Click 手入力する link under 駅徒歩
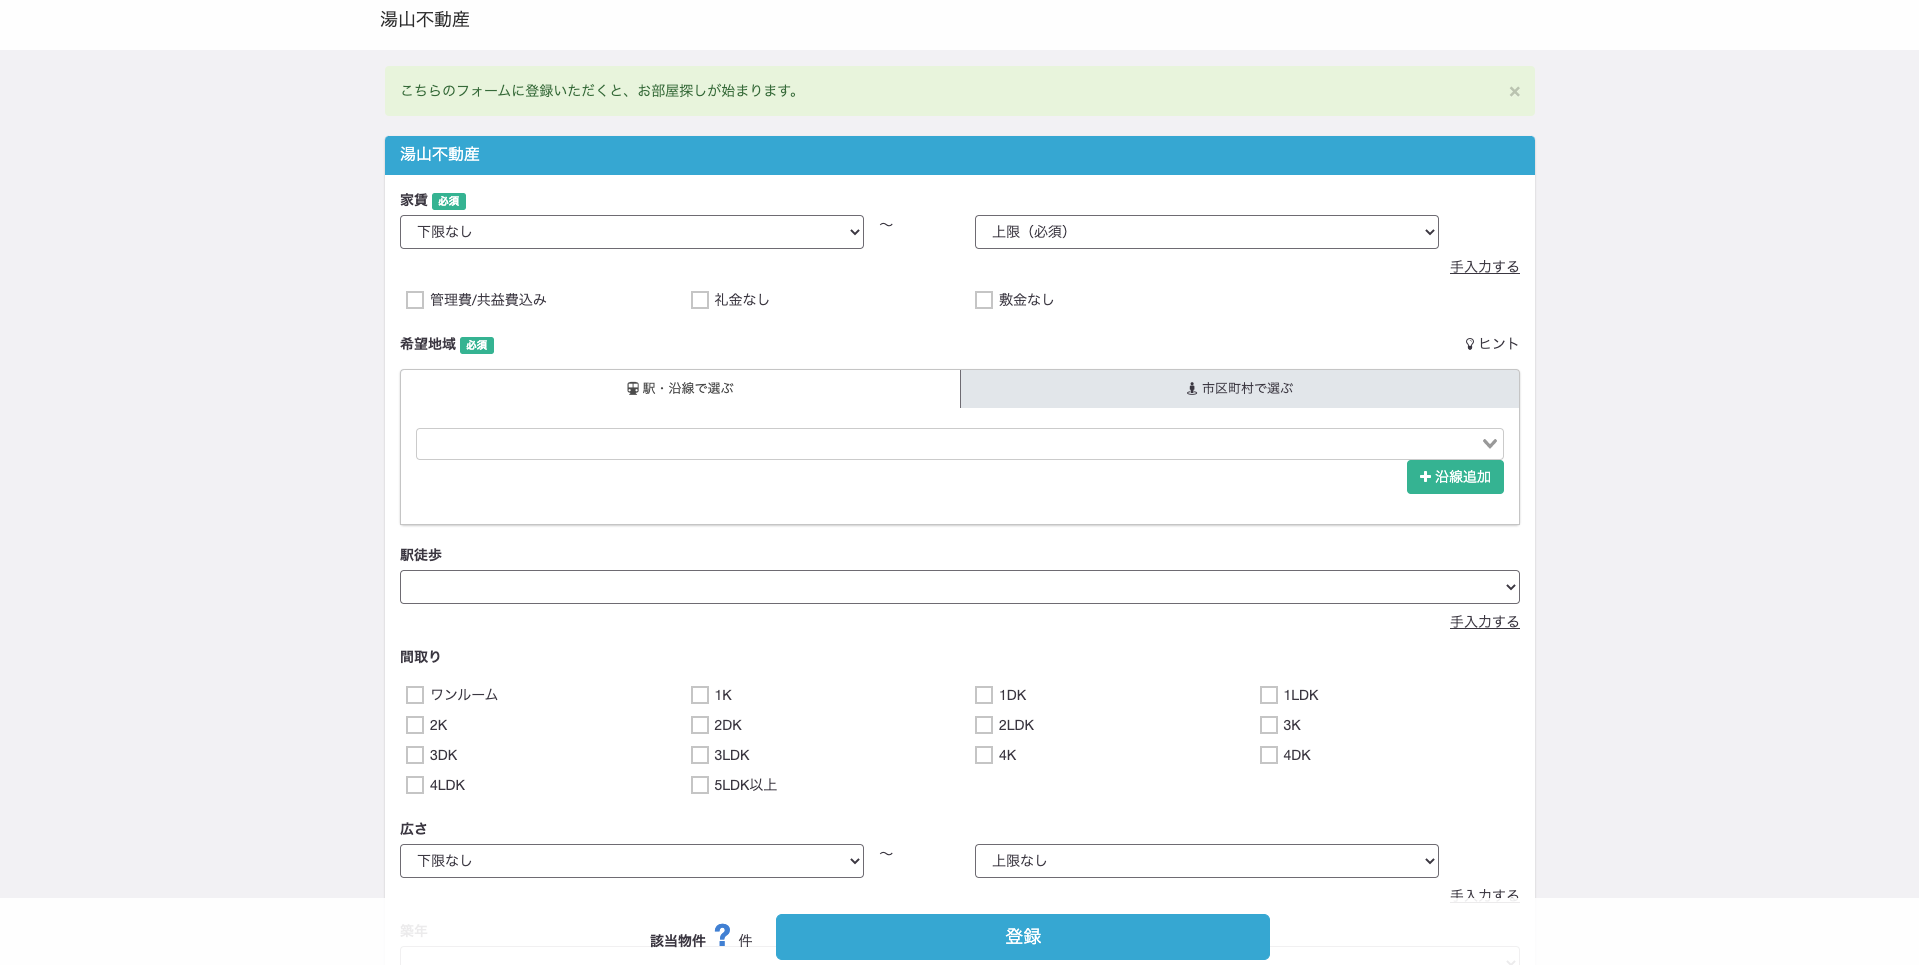The height and width of the screenshot is (965, 1919). (x=1484, y=622)
